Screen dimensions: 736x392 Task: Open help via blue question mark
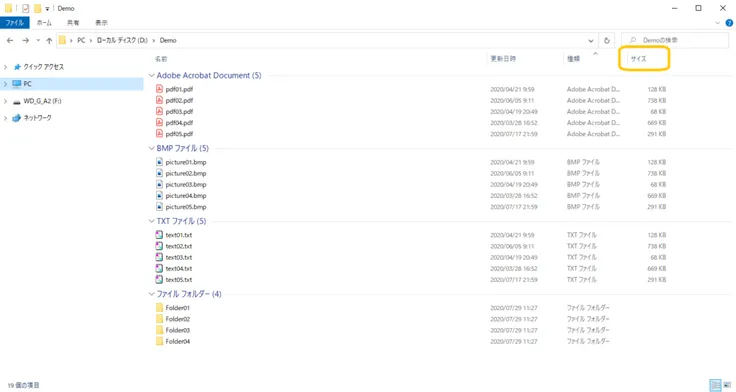pyautogui.click(x=729, y=23)
